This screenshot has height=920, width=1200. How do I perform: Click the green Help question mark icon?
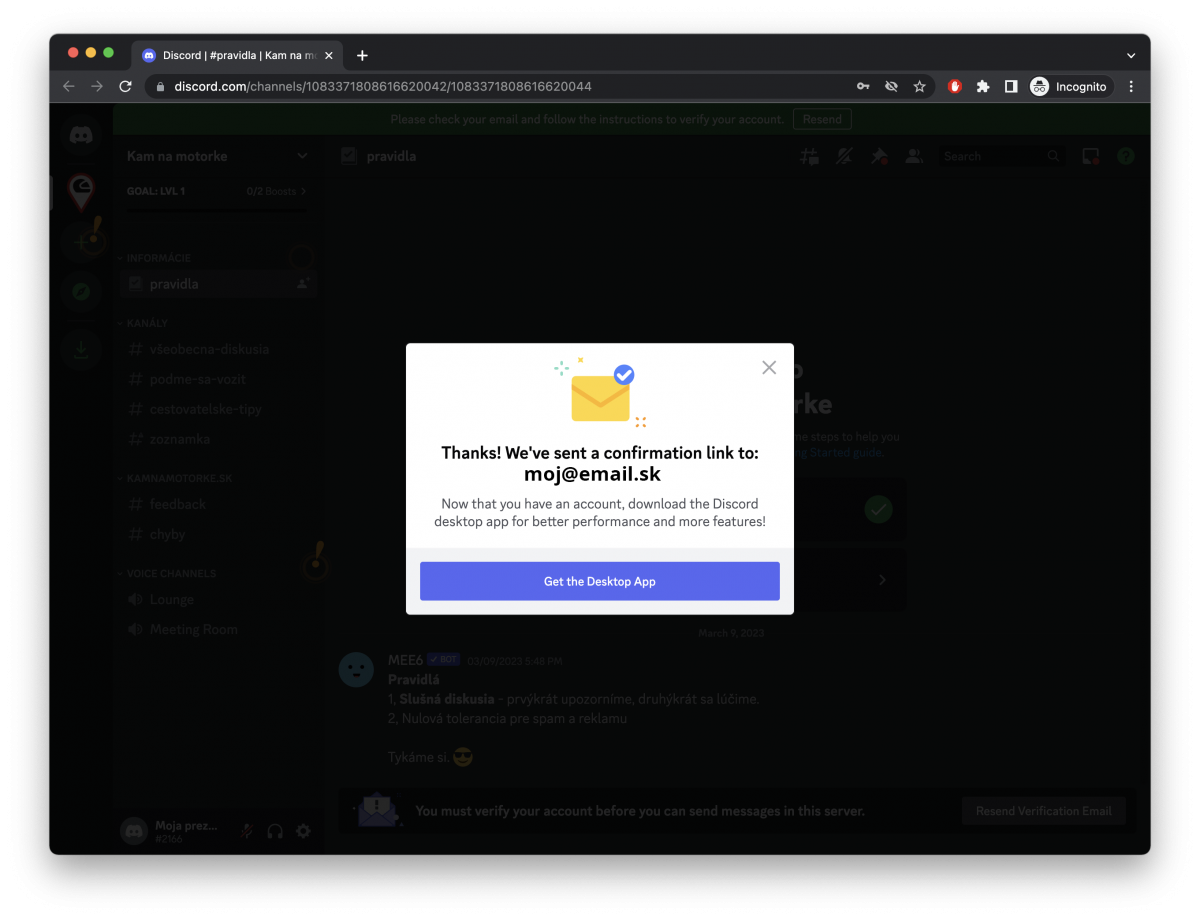pos(1126,156)
